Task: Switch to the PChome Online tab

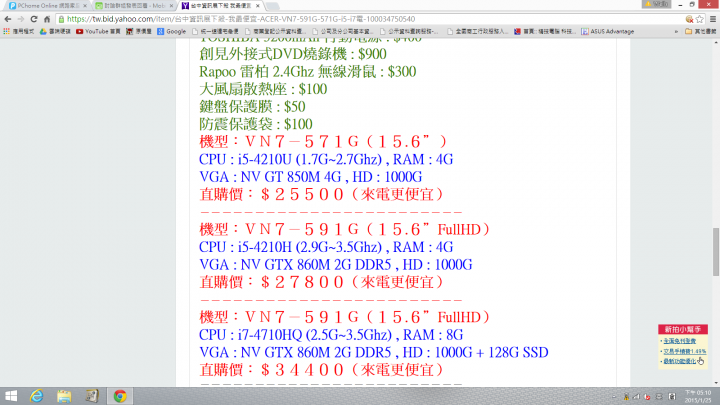Action: pos(45,6)
